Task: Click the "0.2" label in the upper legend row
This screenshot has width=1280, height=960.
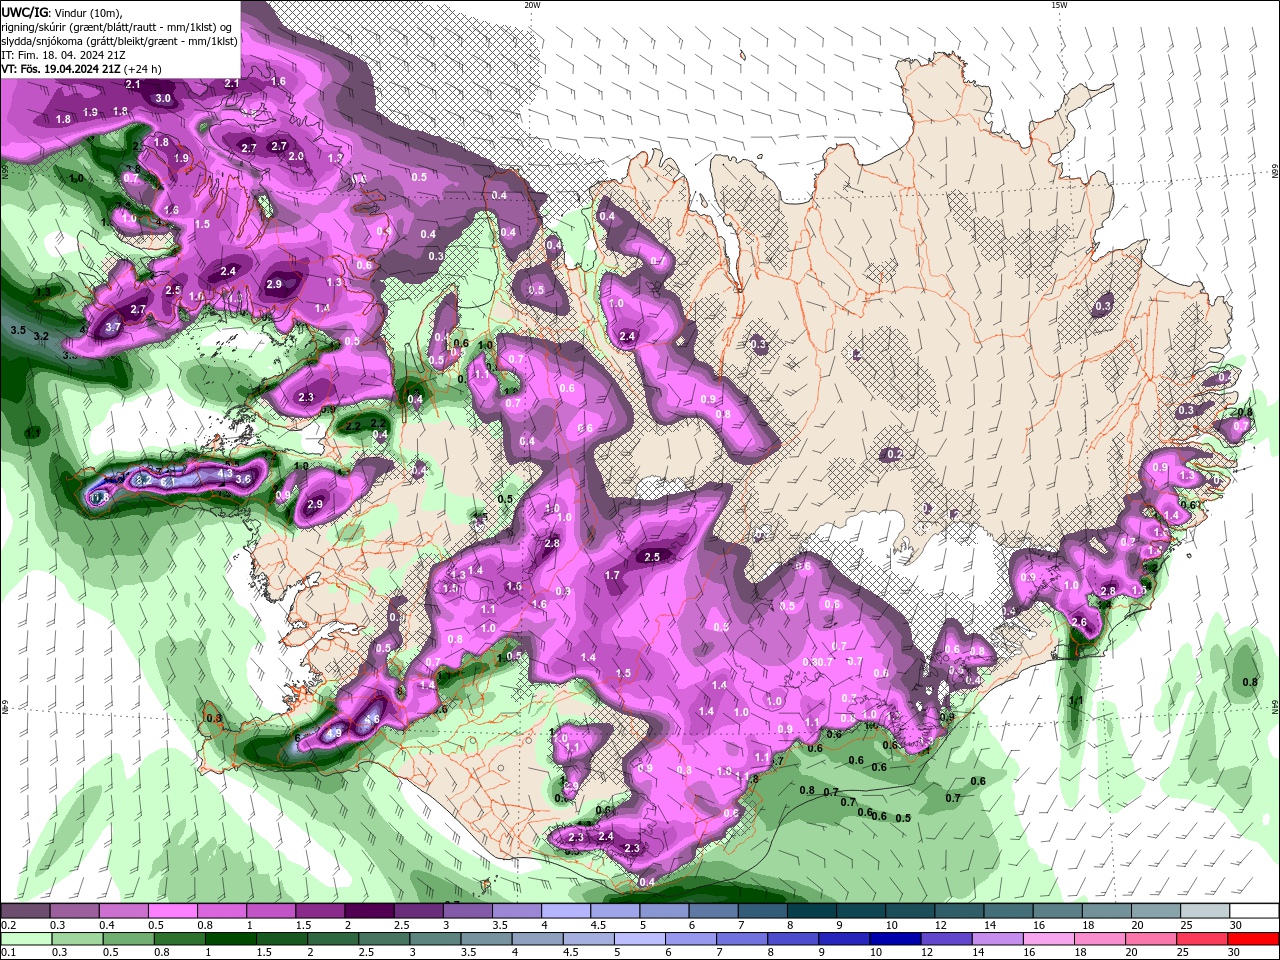Action: 9,925
